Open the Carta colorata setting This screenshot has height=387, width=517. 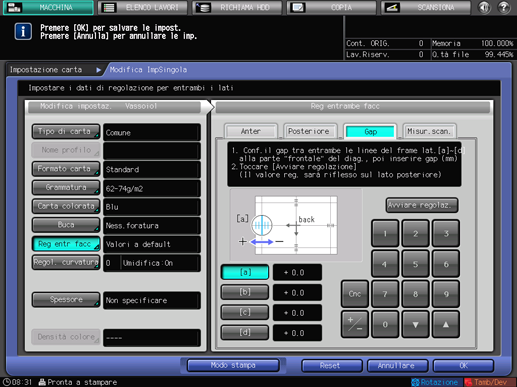[x=66, y=206]
